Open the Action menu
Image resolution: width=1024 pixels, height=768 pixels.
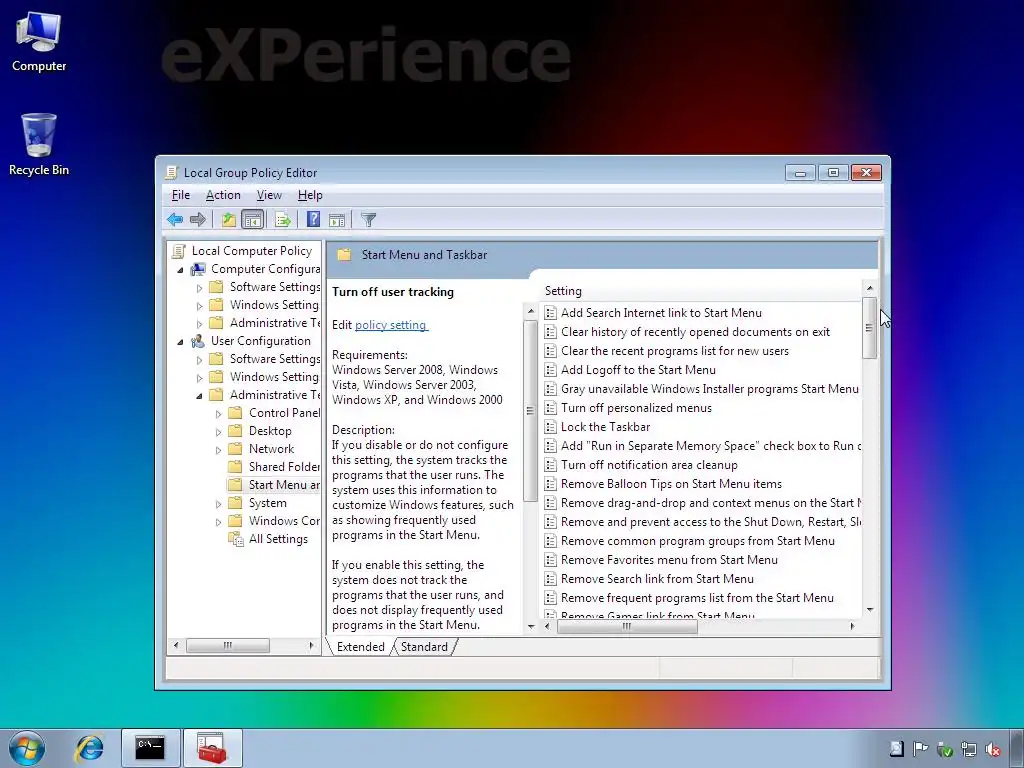point(223,195)
